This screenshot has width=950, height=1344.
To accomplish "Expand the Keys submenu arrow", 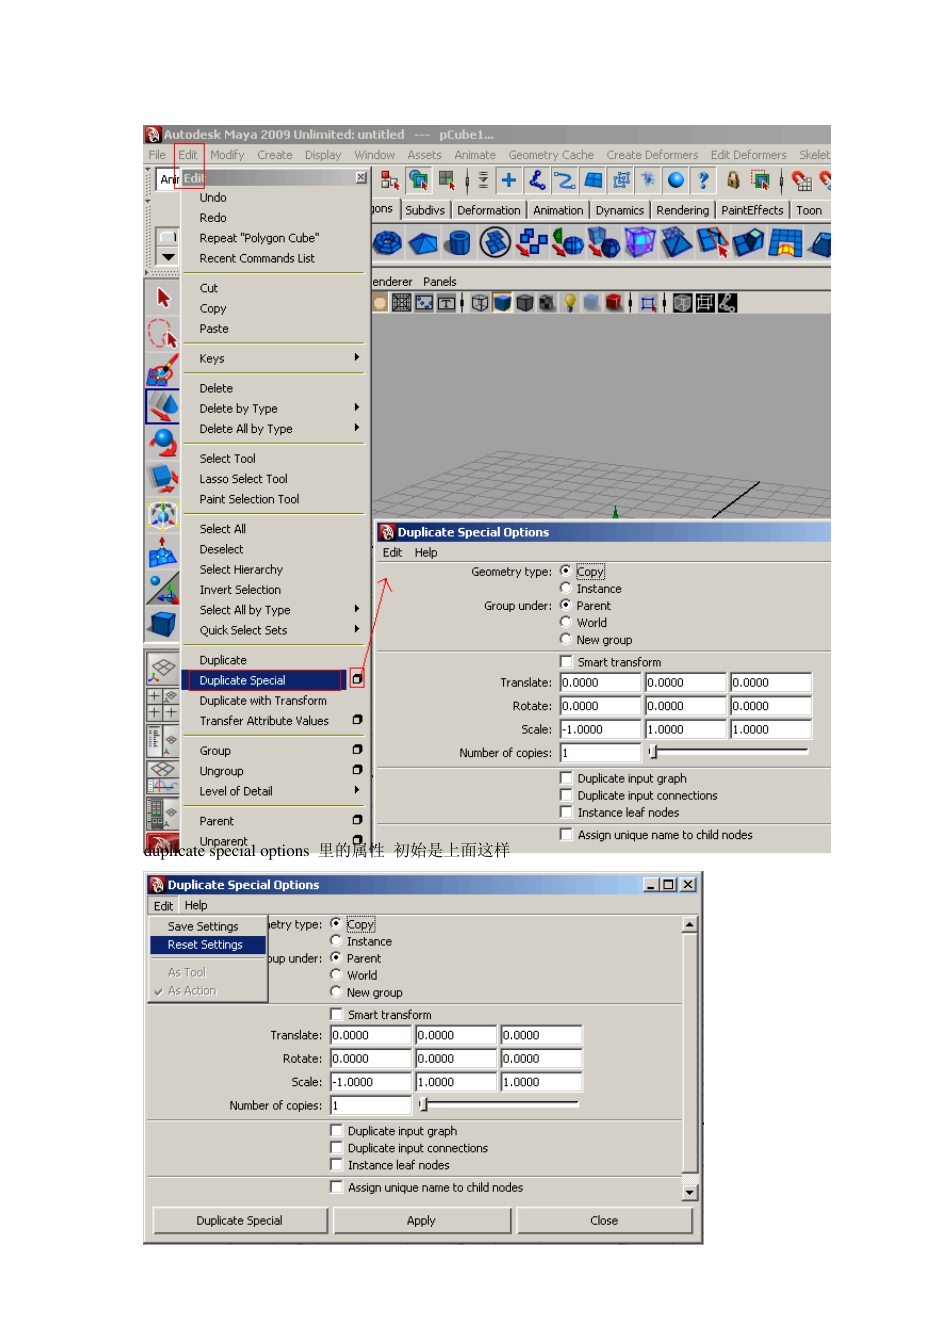I will 357,358.
